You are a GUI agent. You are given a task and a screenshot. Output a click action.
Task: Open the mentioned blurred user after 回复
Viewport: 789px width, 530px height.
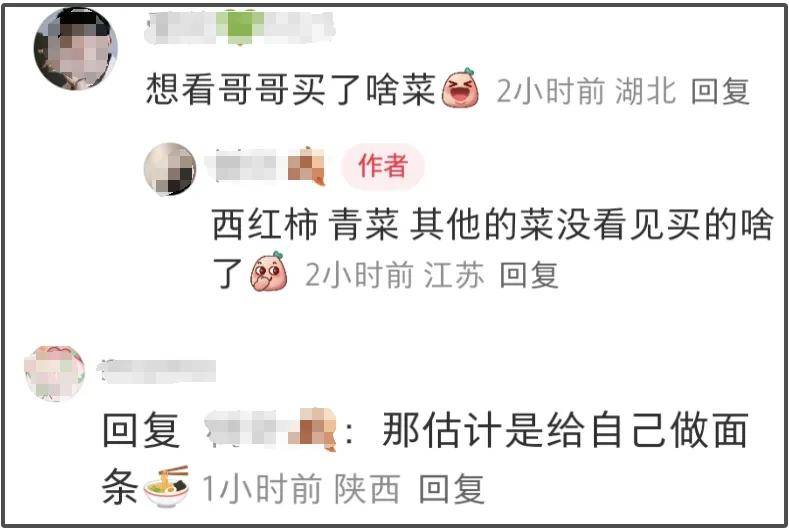(x=271, y=429)
